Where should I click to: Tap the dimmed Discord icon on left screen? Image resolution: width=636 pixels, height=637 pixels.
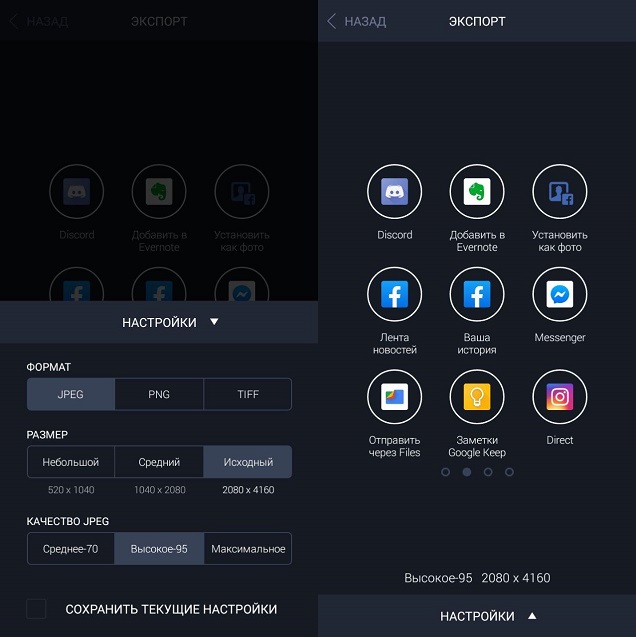point(76,191)
